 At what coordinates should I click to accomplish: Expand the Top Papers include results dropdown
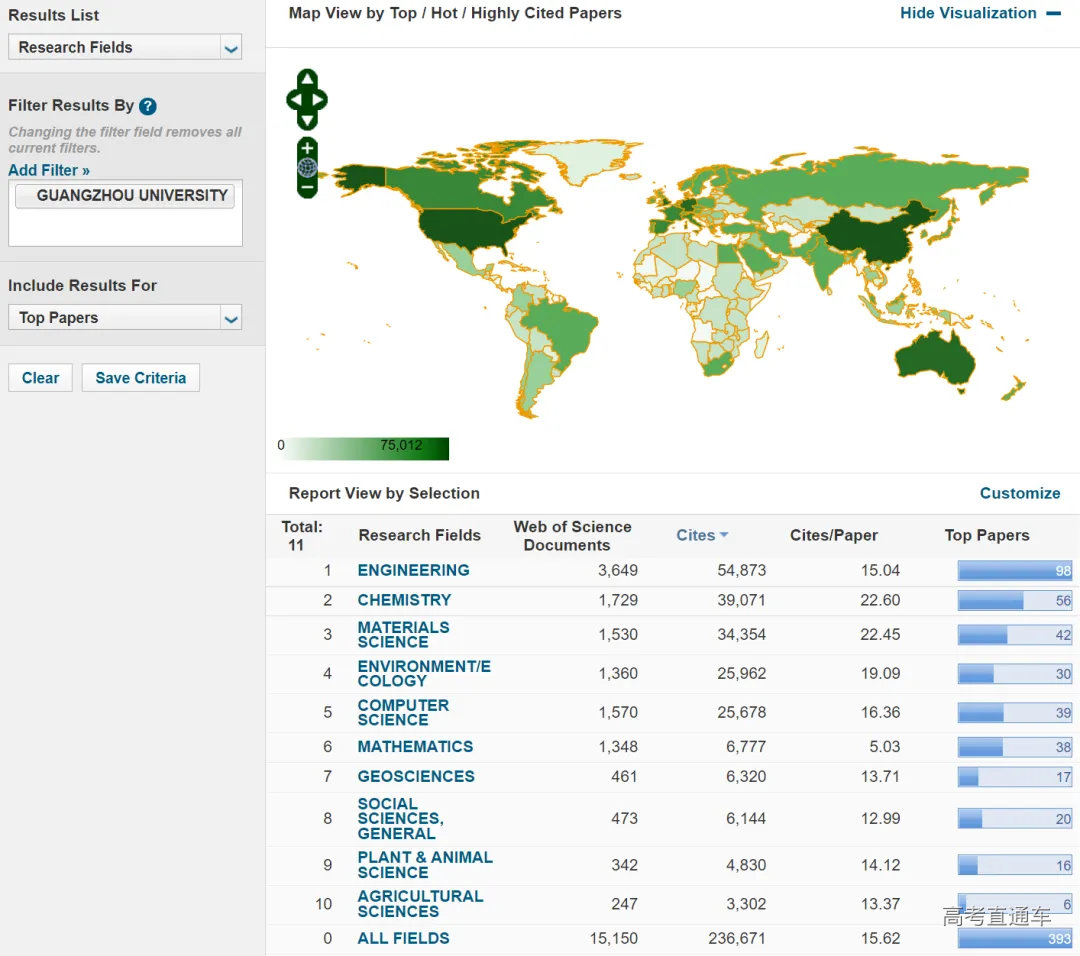pos(125,318)
